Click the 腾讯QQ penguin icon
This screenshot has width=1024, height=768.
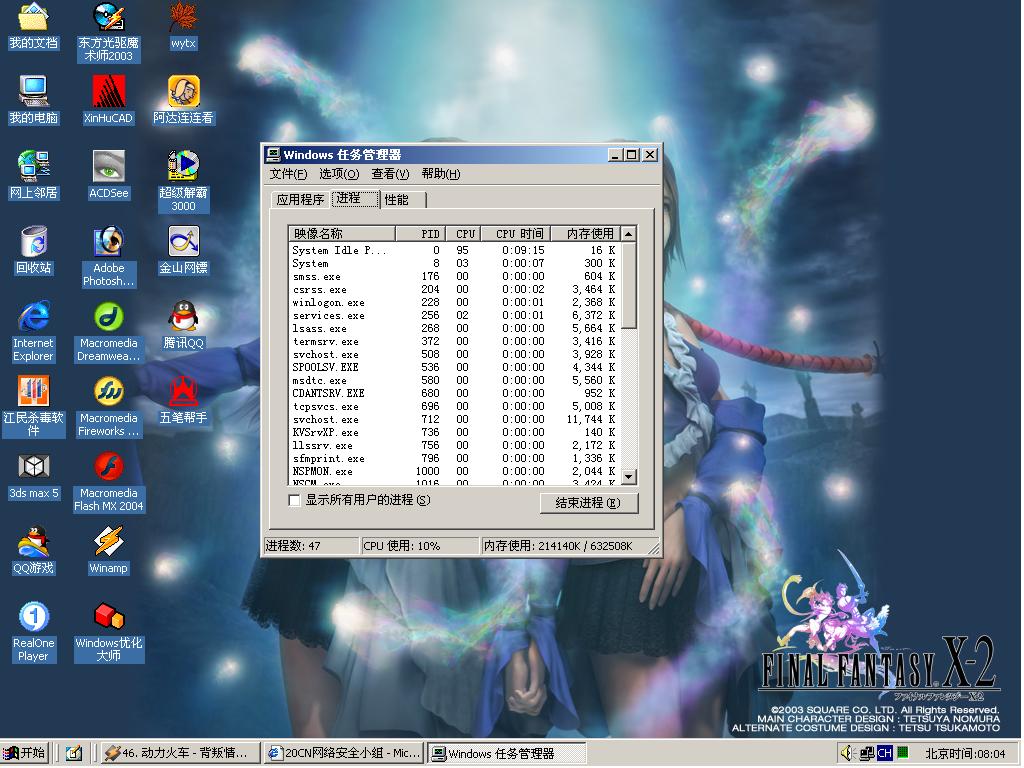[x=183, y=326]
